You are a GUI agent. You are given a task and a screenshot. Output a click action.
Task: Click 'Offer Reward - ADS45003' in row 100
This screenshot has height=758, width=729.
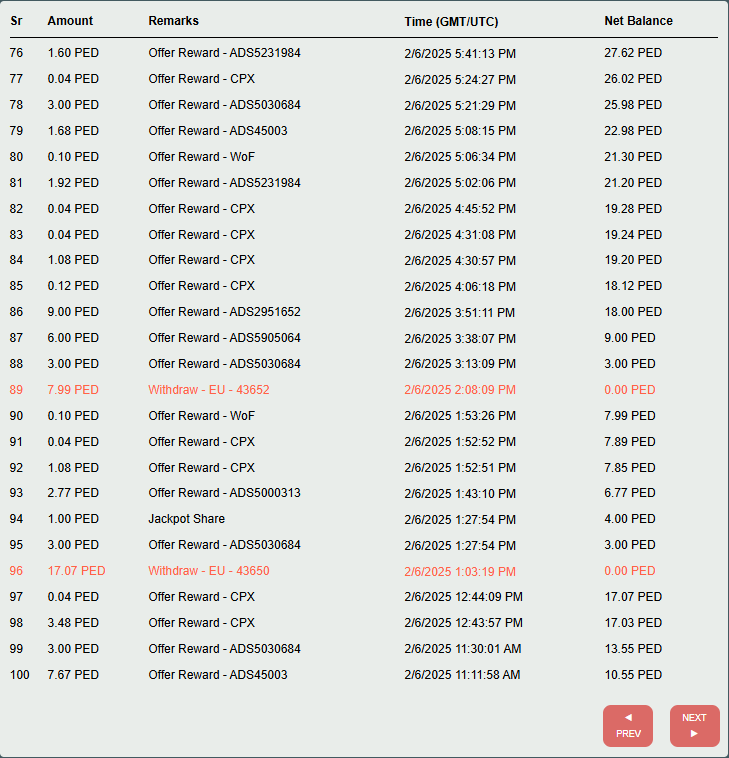pos(218,674)
